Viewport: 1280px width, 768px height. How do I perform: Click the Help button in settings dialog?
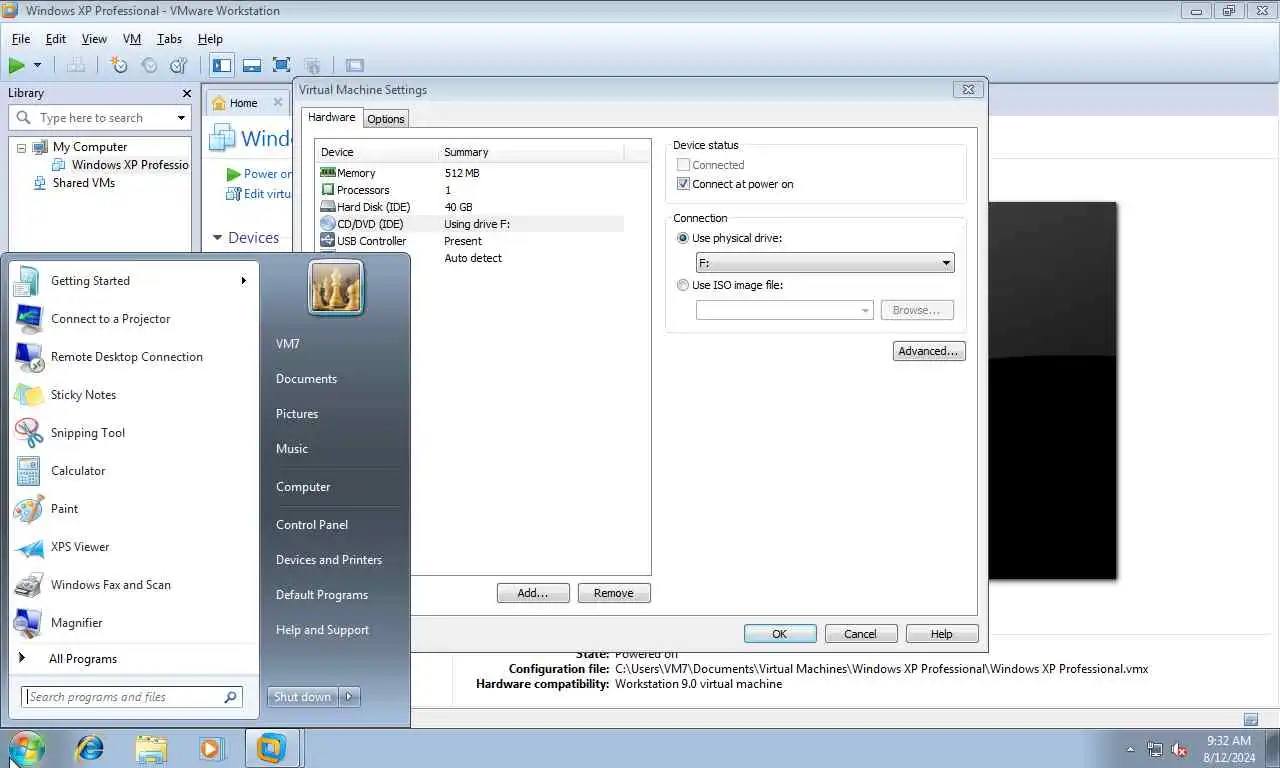[942, 634]
